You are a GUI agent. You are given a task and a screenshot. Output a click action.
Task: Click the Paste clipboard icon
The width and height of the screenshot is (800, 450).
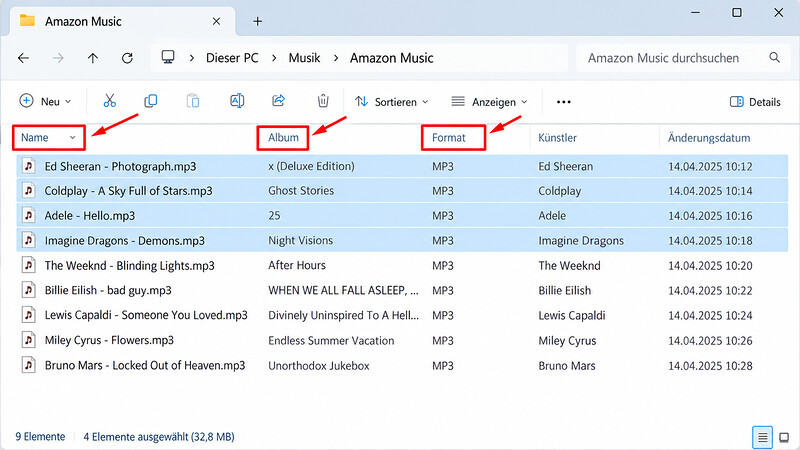[x=193, y=101]
